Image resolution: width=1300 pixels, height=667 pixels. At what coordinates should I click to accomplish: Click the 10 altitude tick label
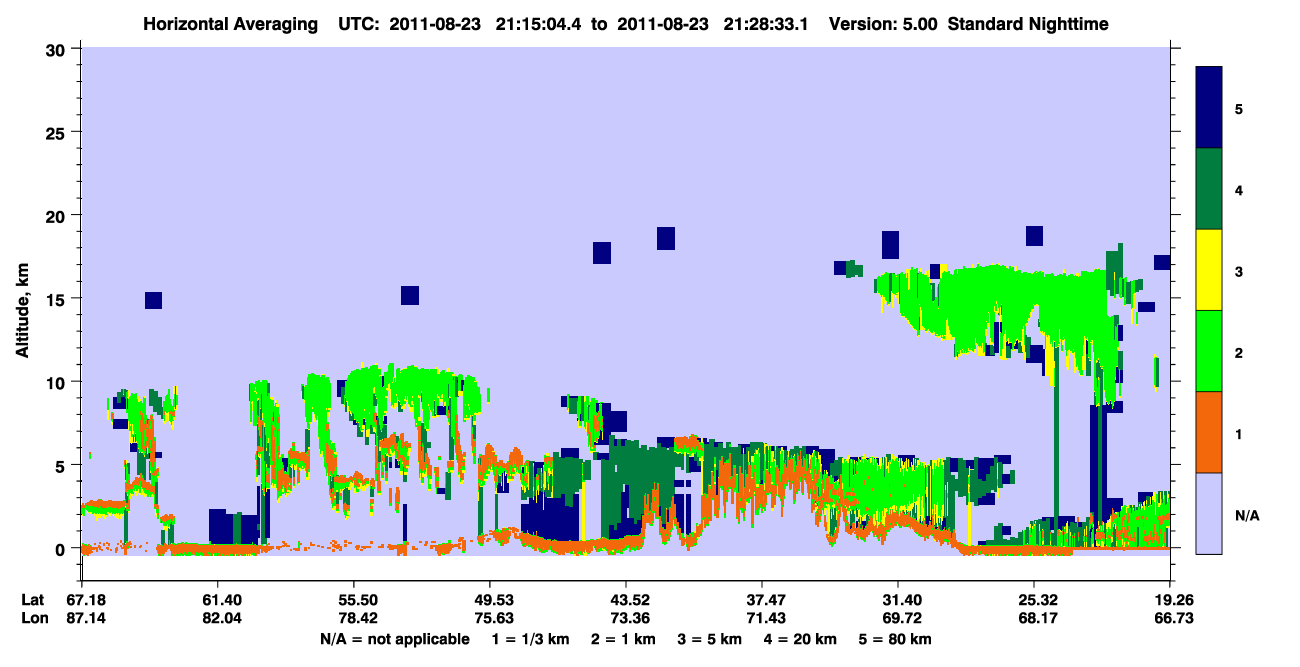point(56,382)
